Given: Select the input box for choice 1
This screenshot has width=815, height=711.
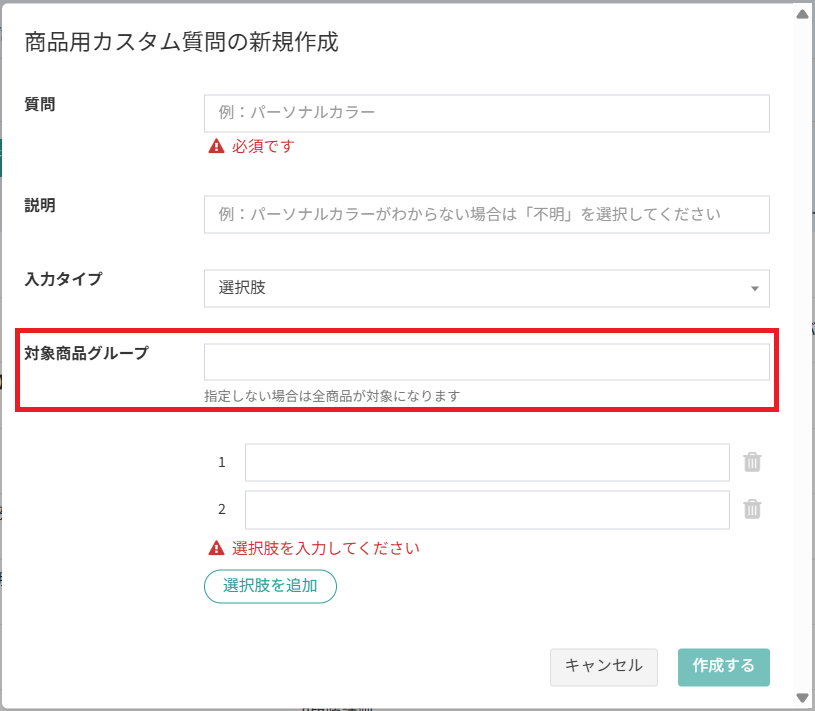Looking at the screenshot, I should 486,463.
